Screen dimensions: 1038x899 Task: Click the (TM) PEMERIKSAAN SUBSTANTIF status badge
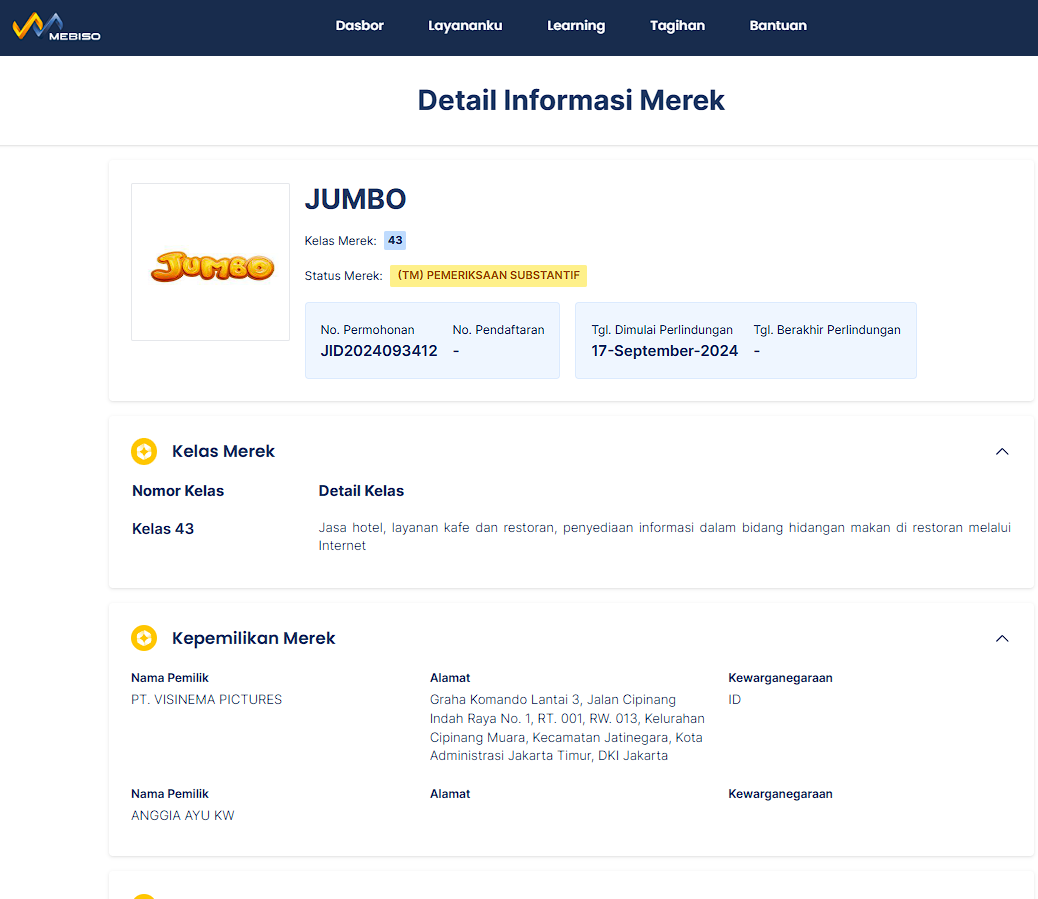489,275
